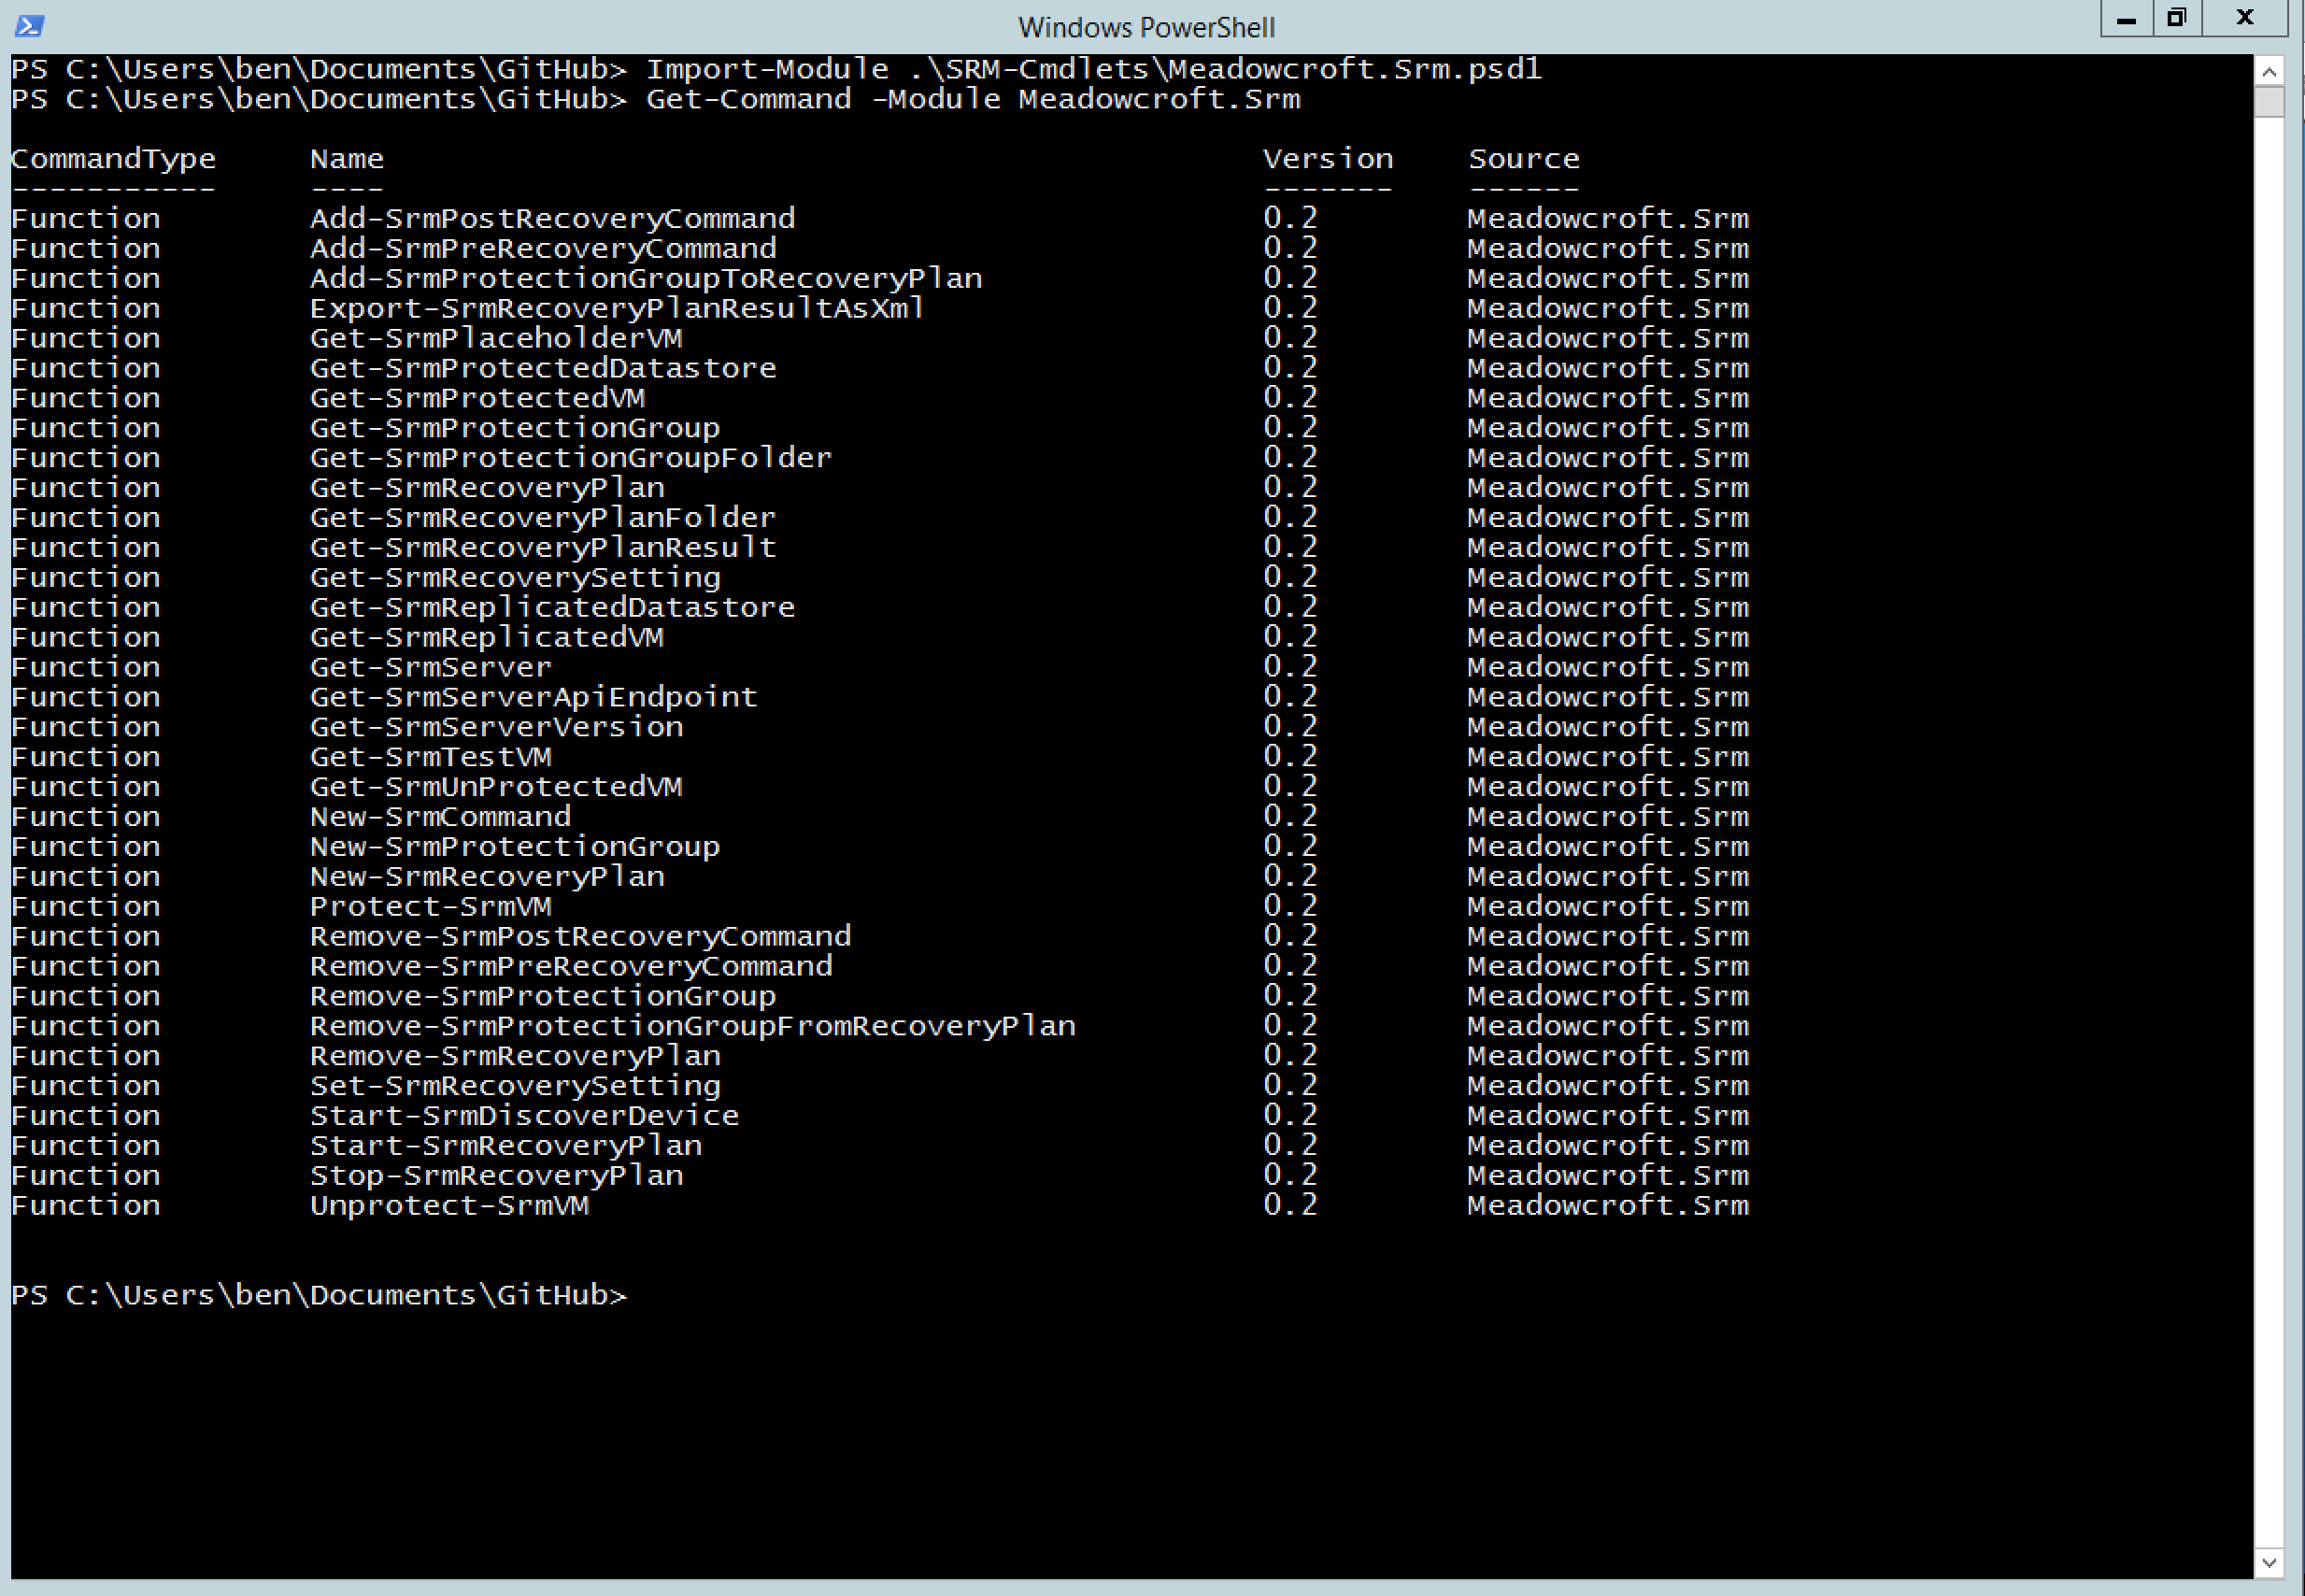Click Get-SrmPlaceholderVM entry

(496, 339)
